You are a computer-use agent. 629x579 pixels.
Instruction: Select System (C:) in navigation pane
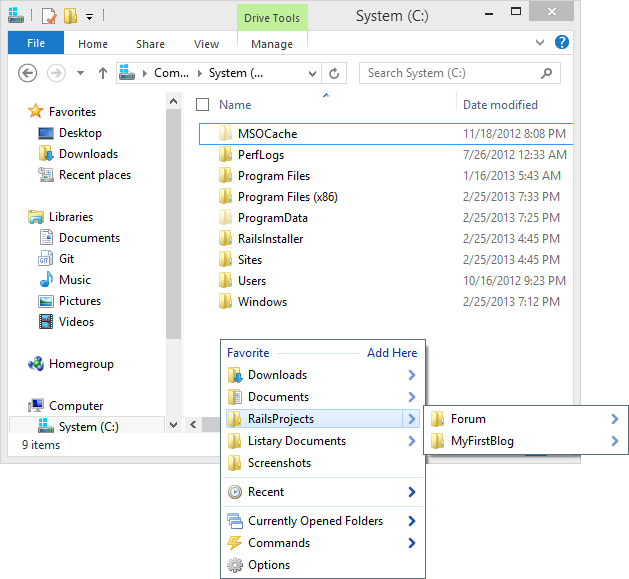87,426
